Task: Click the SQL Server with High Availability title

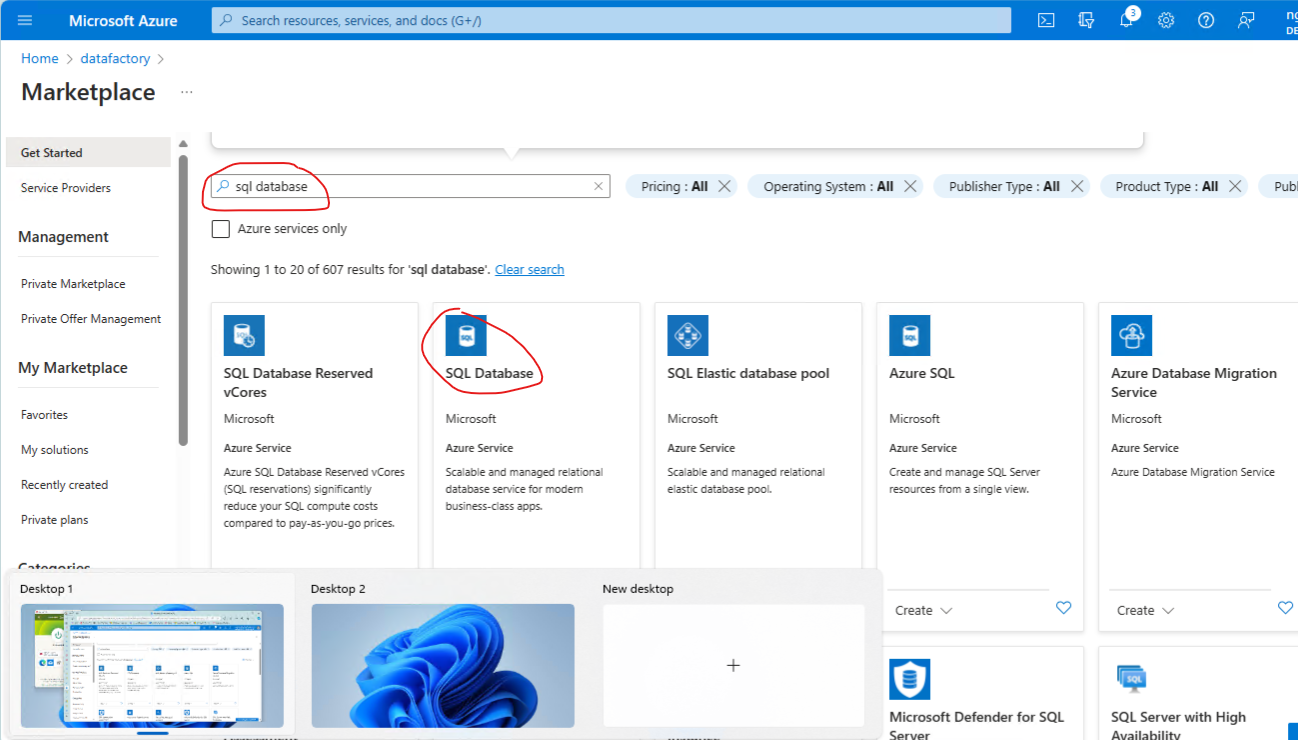Action: pos(1178,726)
